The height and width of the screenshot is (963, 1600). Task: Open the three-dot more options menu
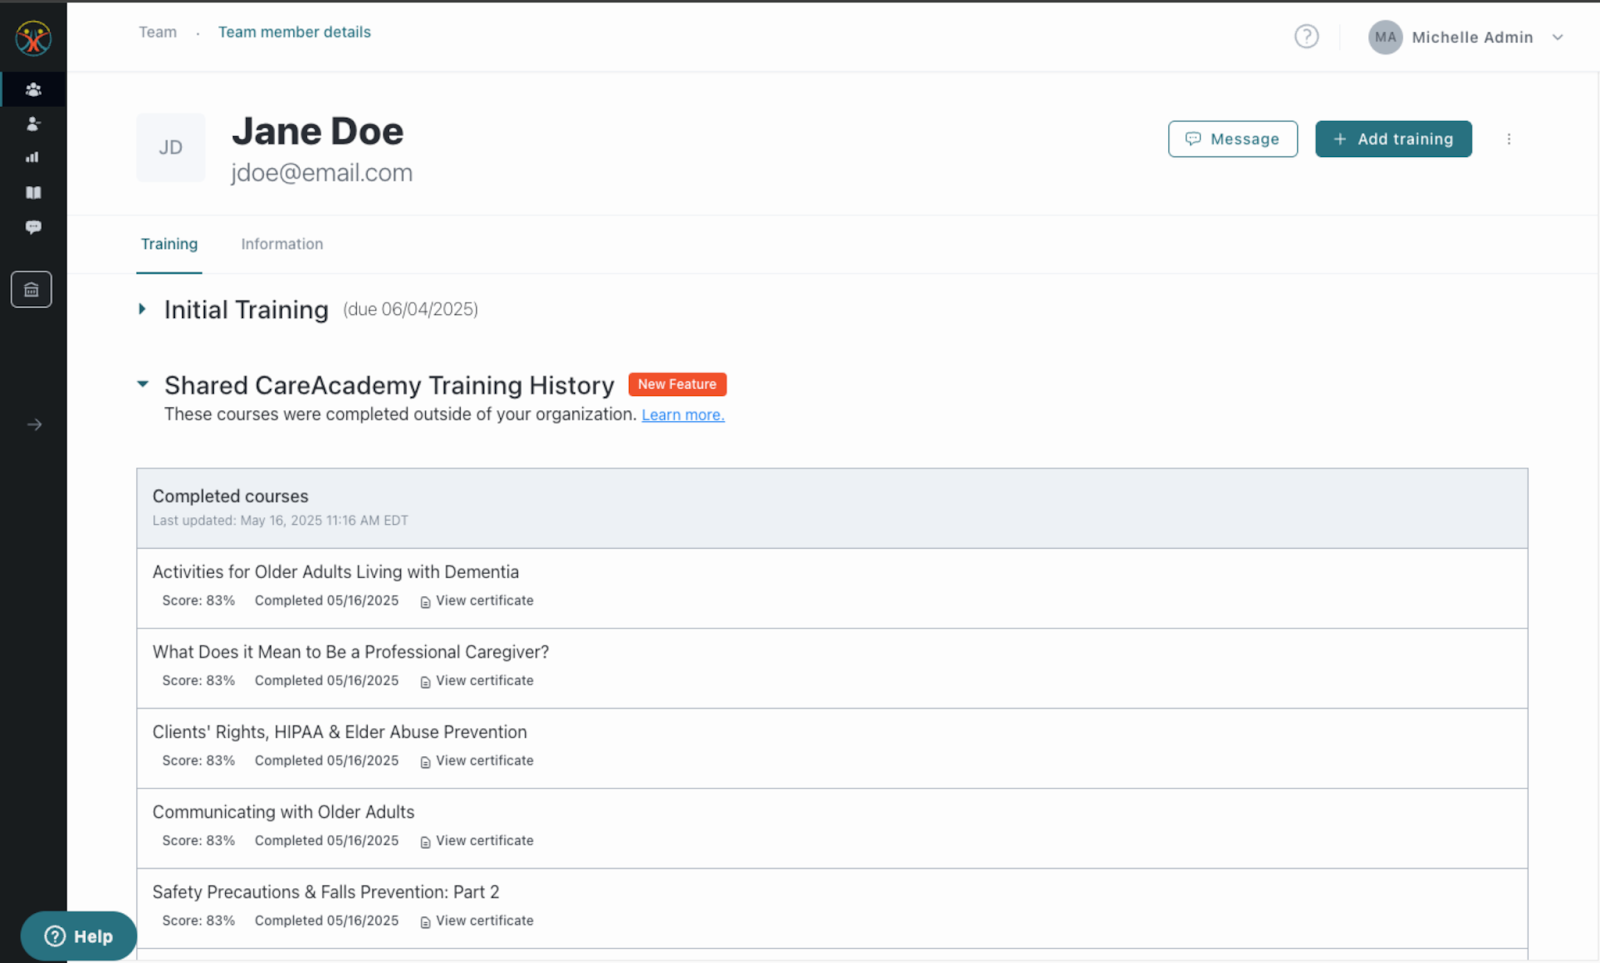point(1509,139)
